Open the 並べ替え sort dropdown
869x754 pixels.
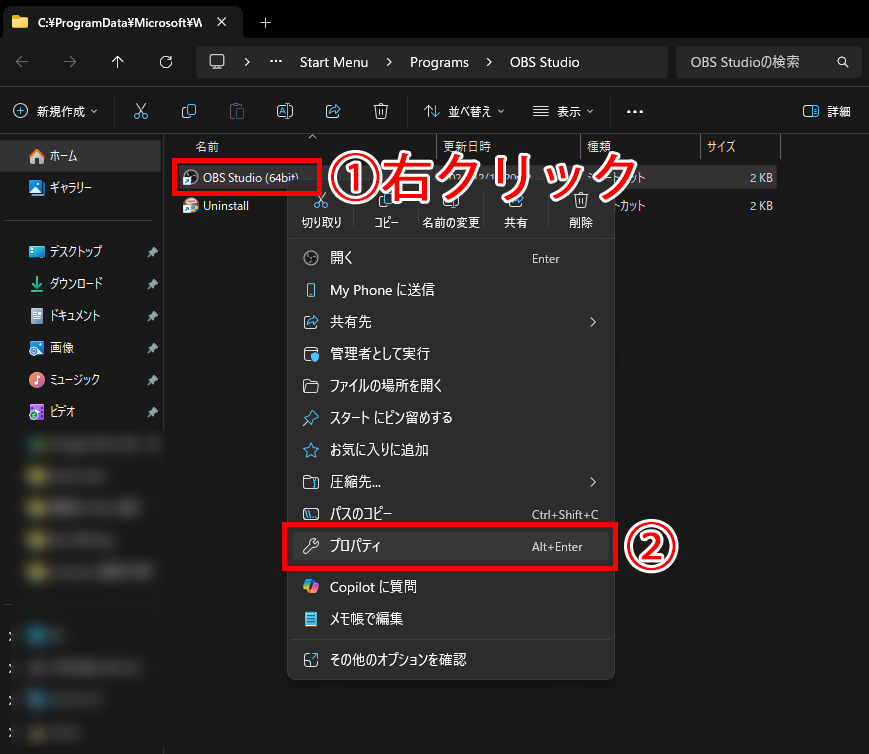464,111
